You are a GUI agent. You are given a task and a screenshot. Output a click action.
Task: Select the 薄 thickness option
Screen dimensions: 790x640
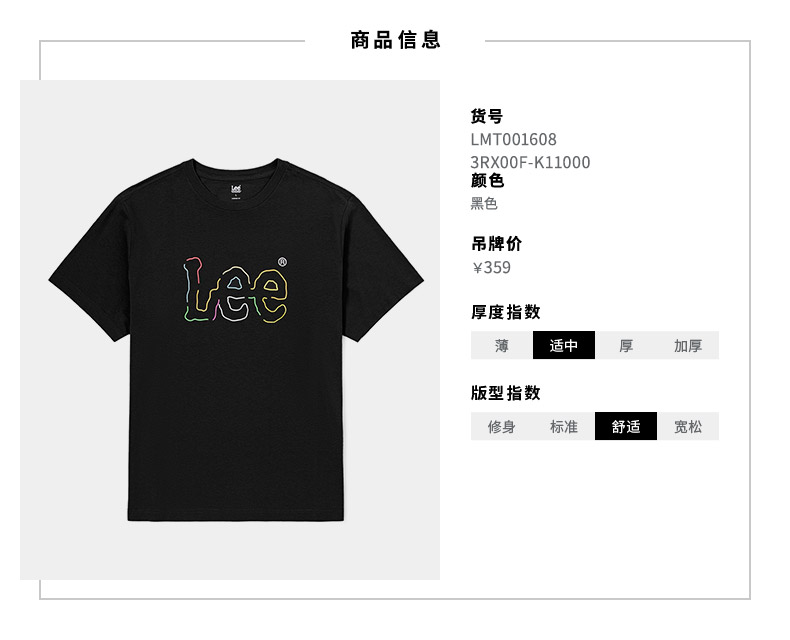tap(501, 345)
